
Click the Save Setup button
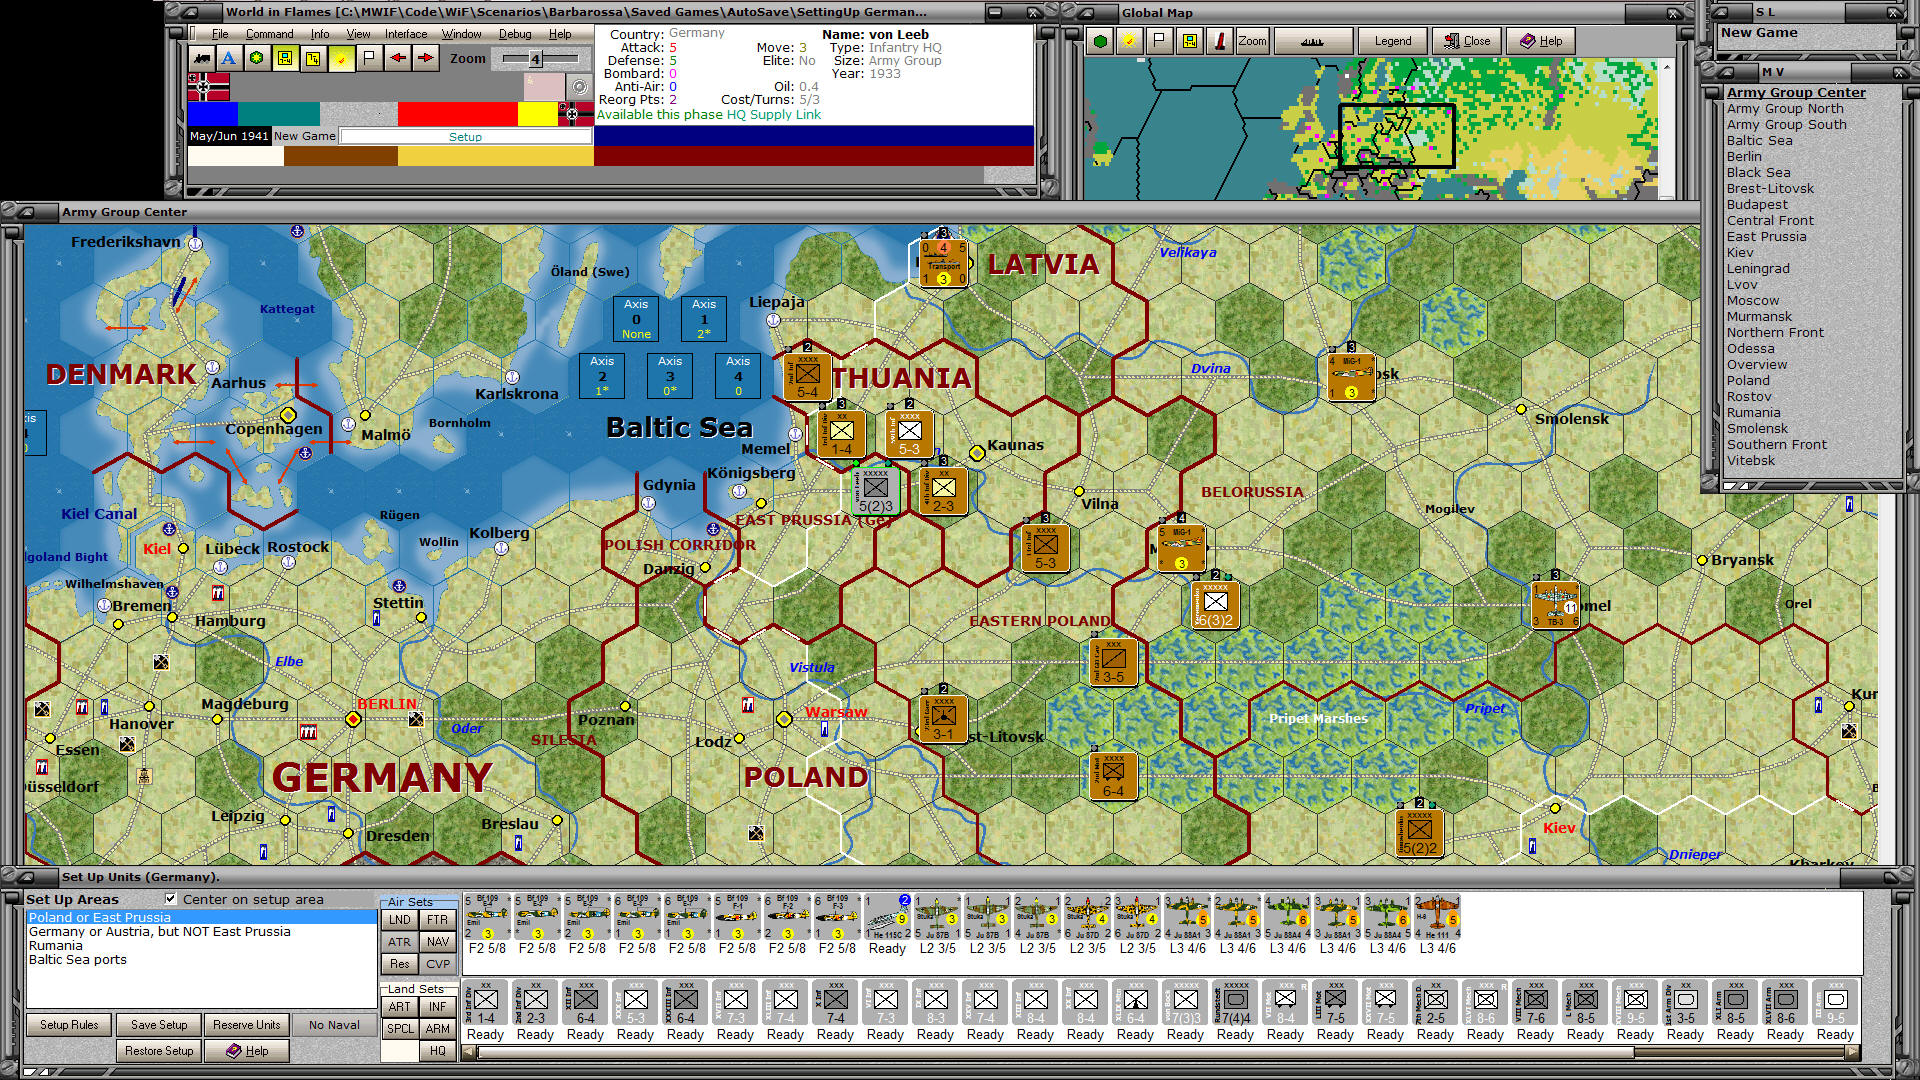[x=159, y=1025]
